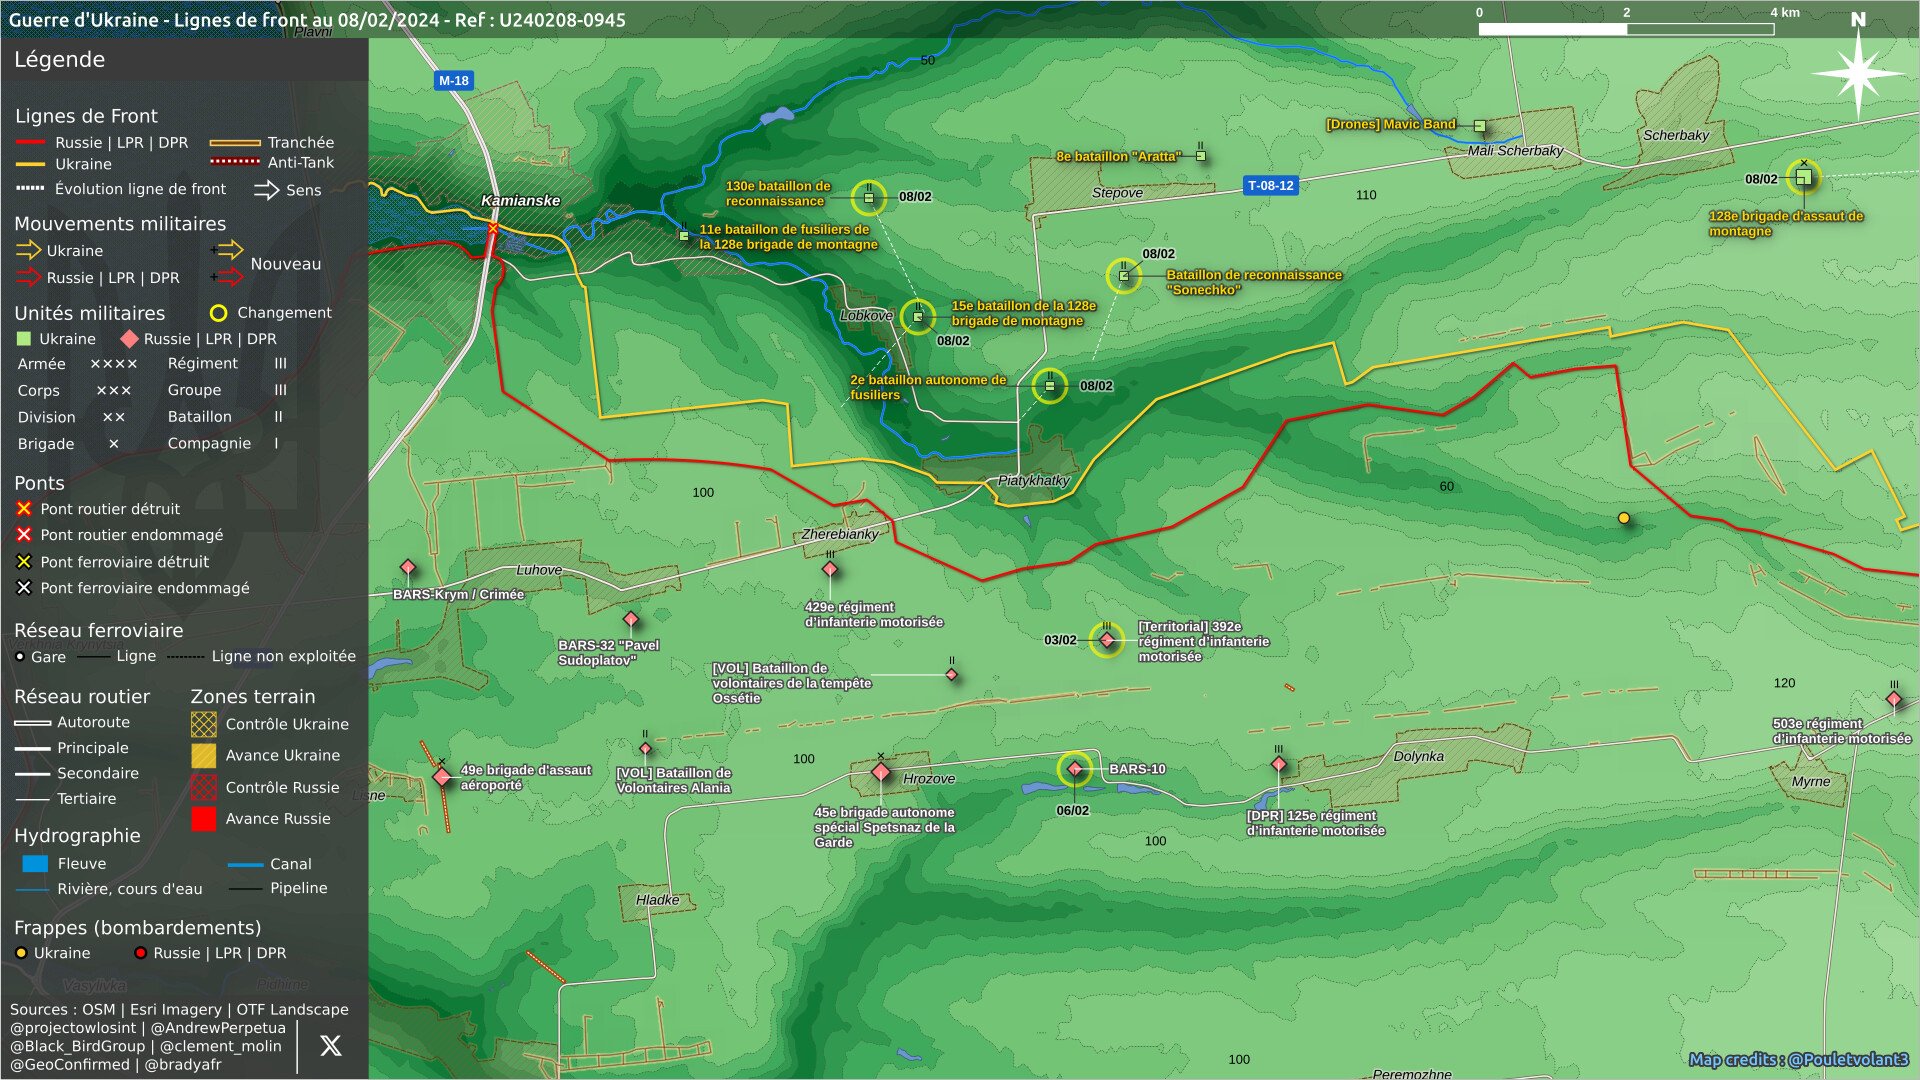The image size is (1920, 1080).
Task: Select the 128e brigade d'assaut marker
Action: click(1803, 178)
